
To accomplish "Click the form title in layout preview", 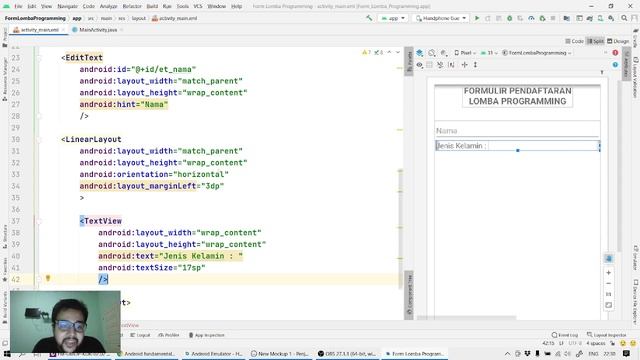I will pos(518,96).
